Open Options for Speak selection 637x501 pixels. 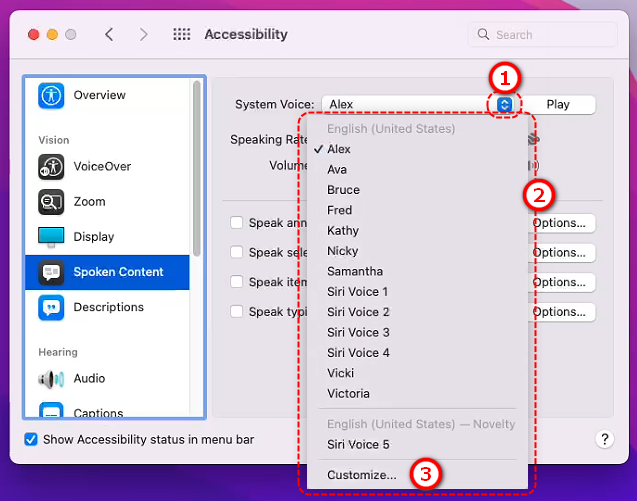561,253
